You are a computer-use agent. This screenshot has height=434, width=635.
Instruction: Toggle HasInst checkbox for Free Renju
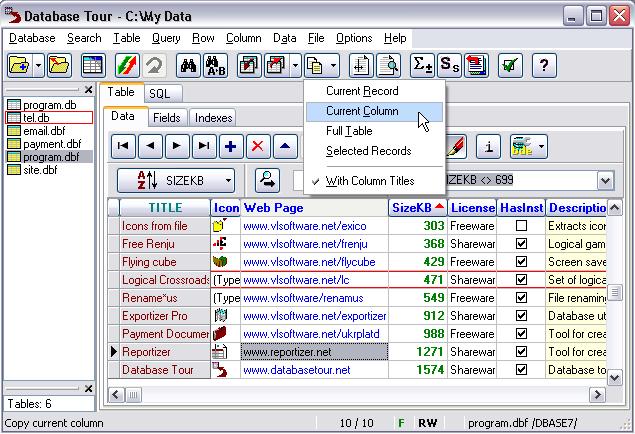coord(521,244)
